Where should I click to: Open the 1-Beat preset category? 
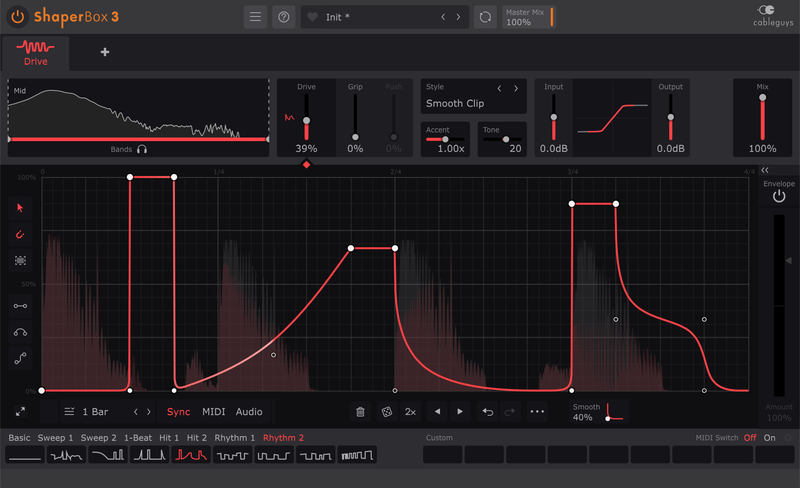click(x=138, y=438)
